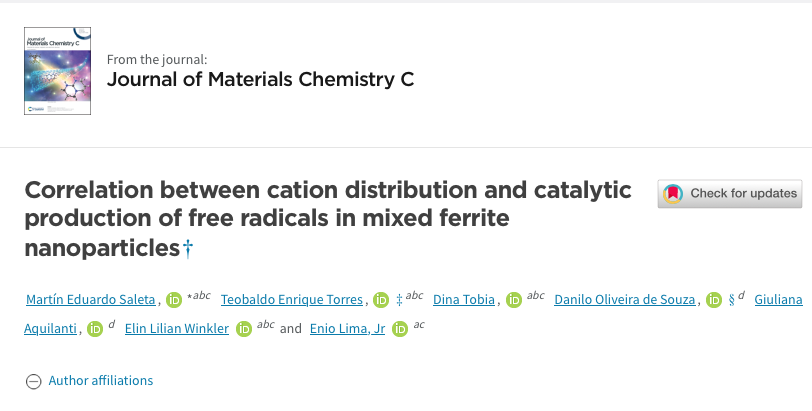The height and width of the screenshot is (411, 812).
Task: Click the dagger footnote link after nanoparticles
Action: tap(188, 248)
